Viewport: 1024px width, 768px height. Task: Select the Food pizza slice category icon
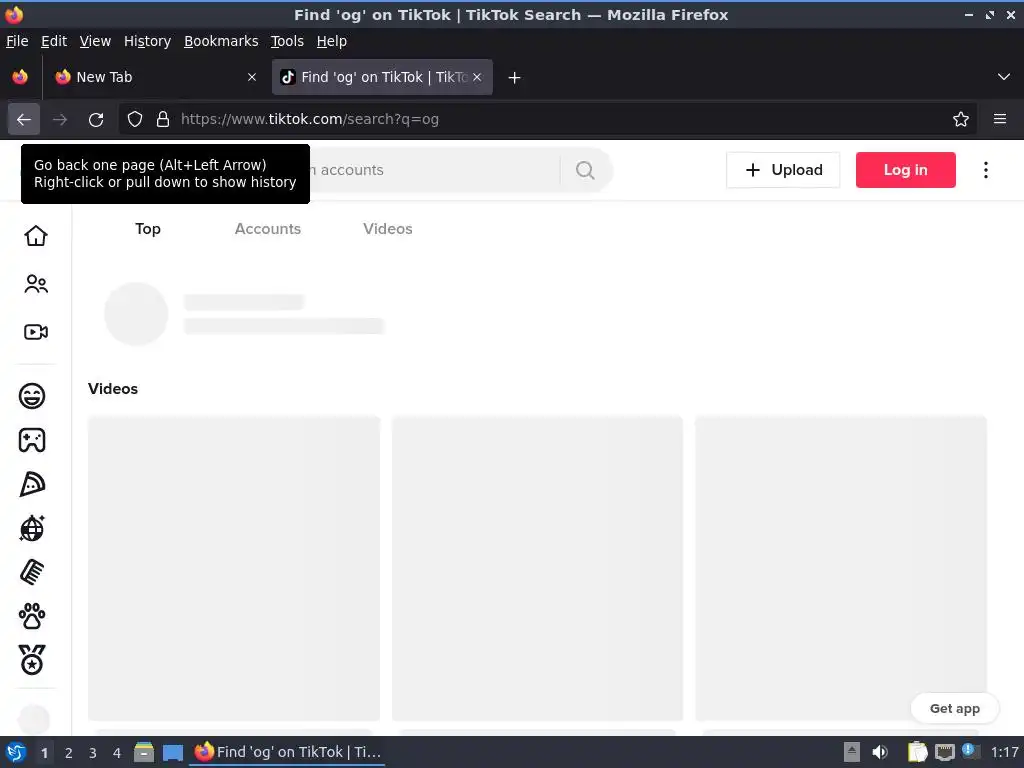(x=32, y=484)
